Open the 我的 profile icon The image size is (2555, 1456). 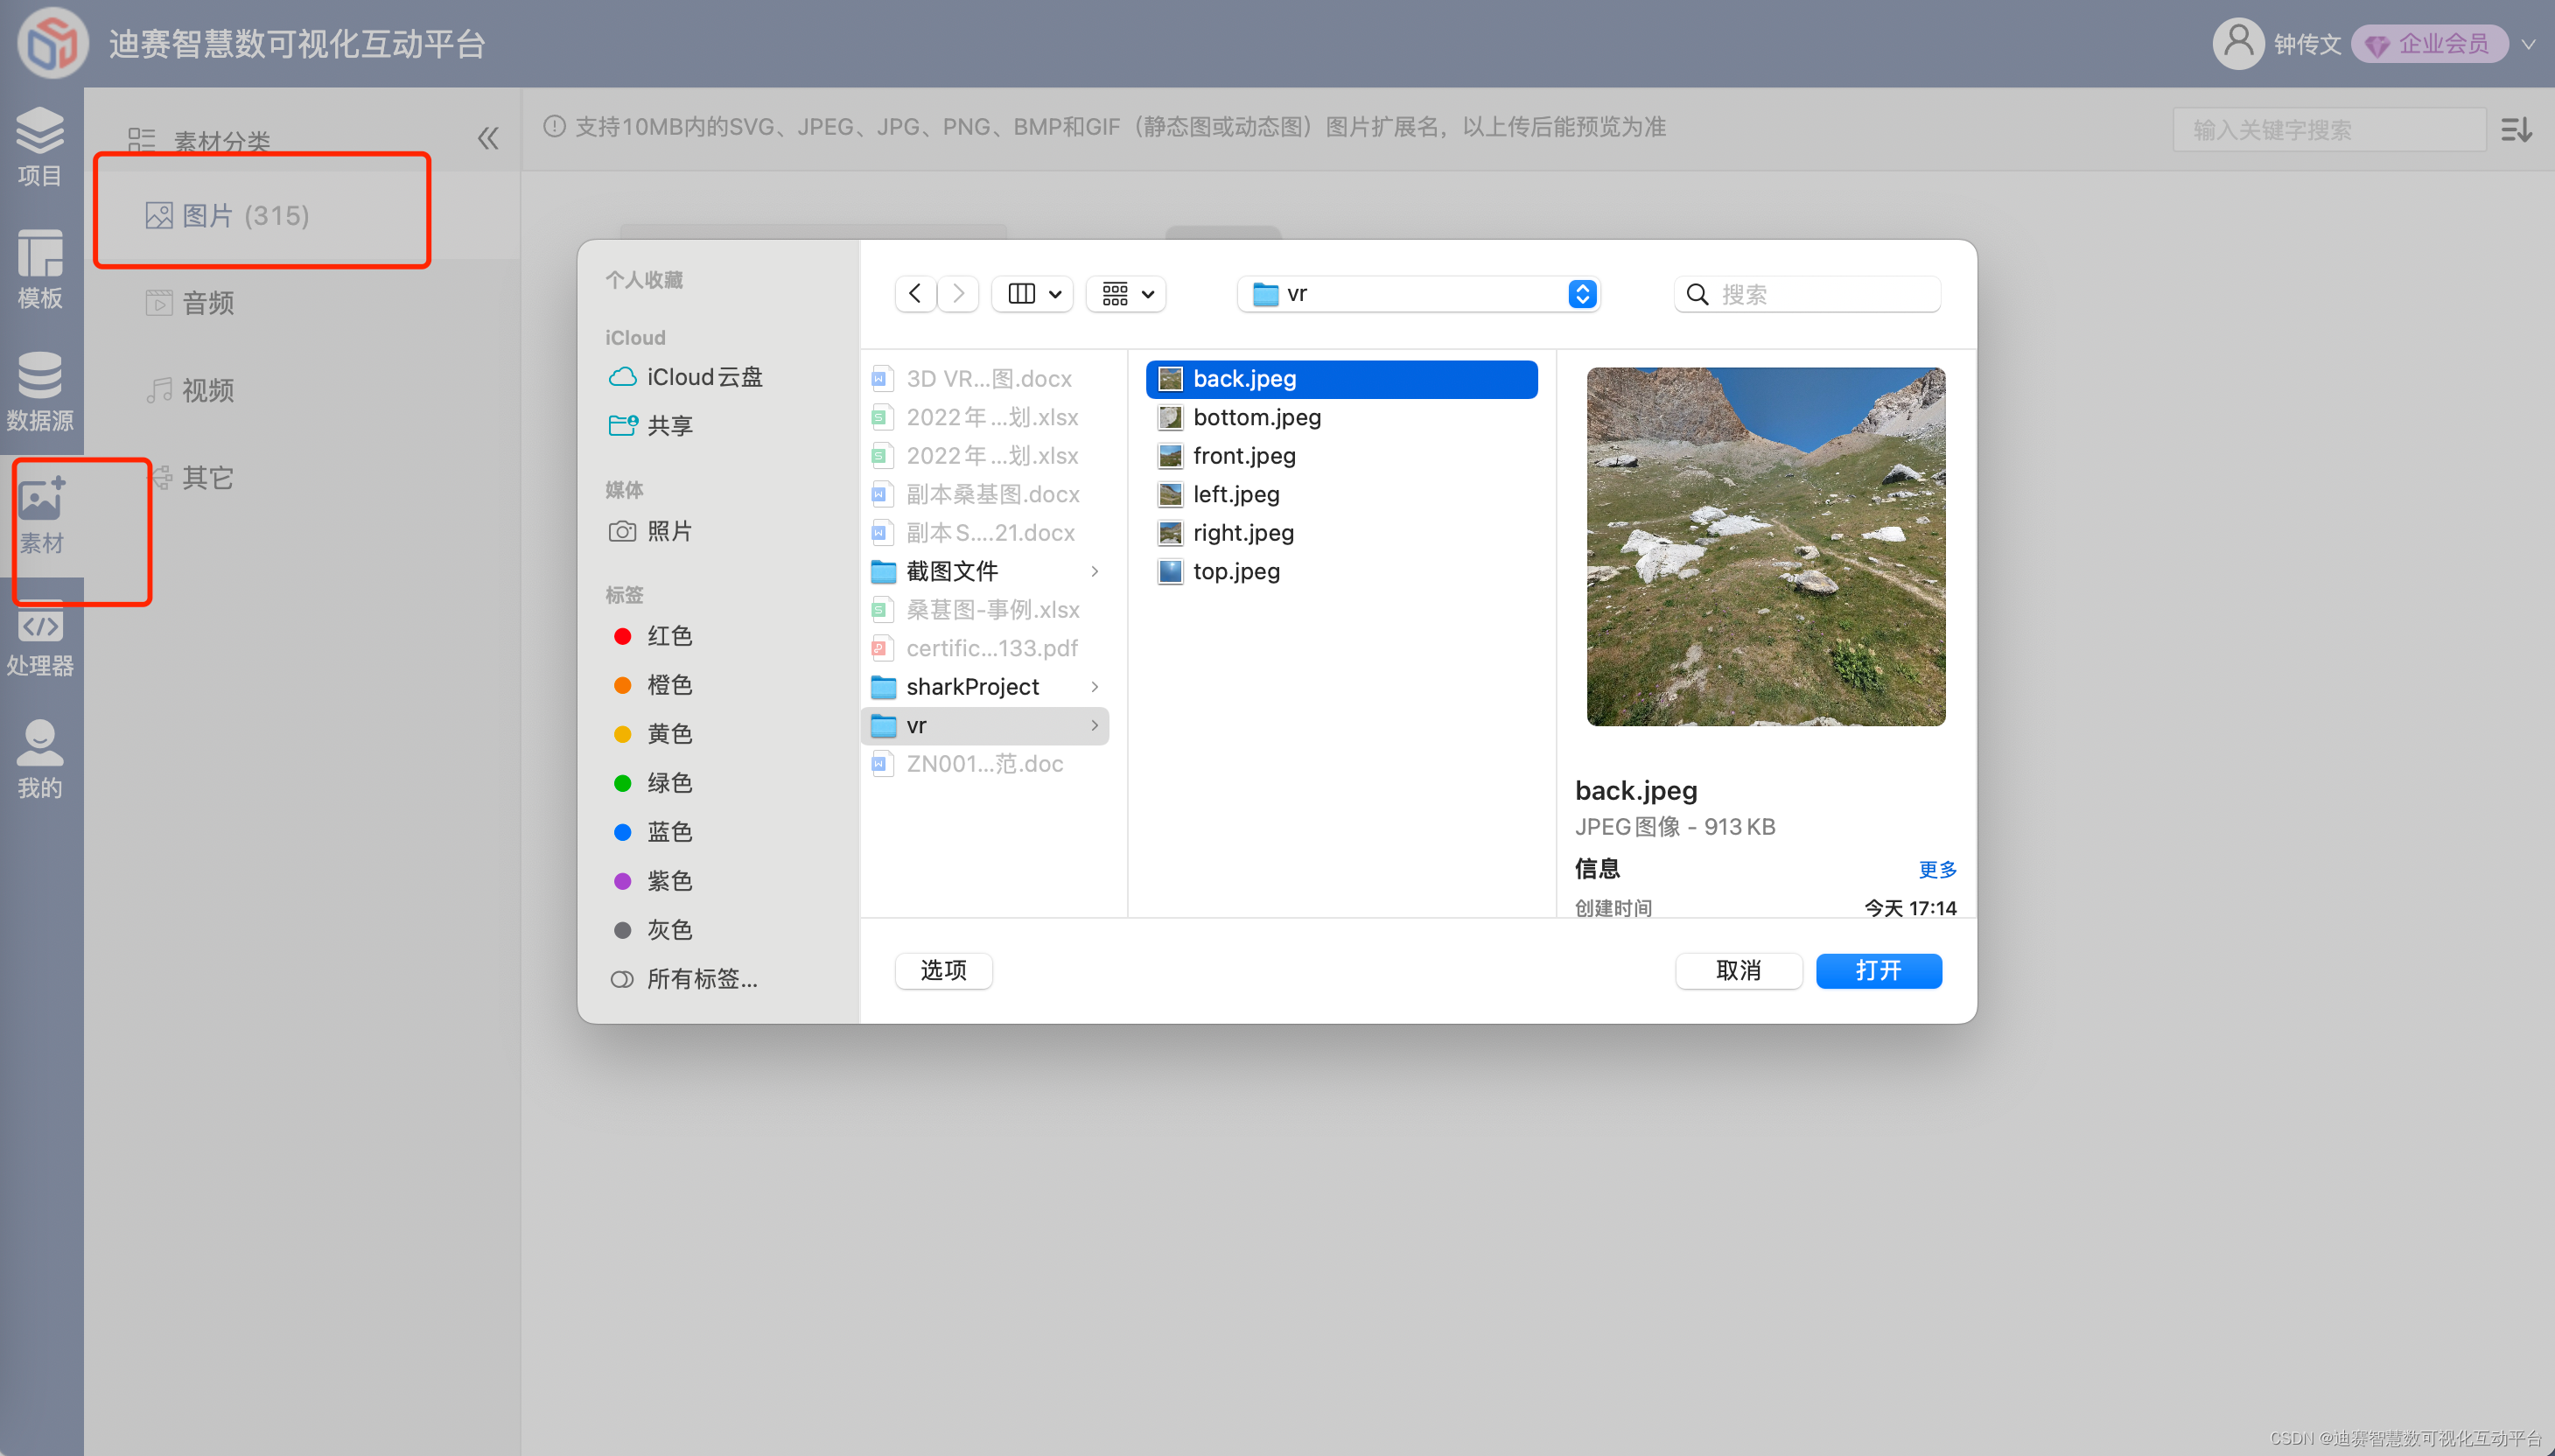[40, 759]
